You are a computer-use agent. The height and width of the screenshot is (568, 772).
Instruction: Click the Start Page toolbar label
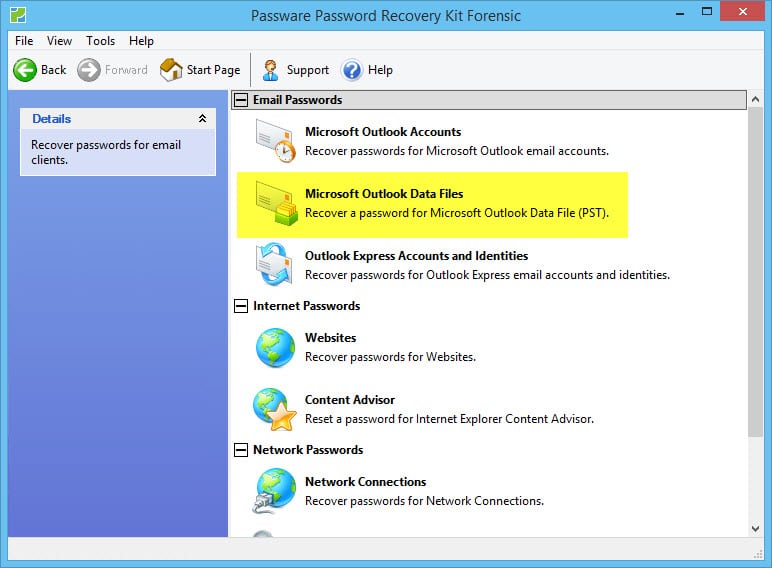click(213, 70)
